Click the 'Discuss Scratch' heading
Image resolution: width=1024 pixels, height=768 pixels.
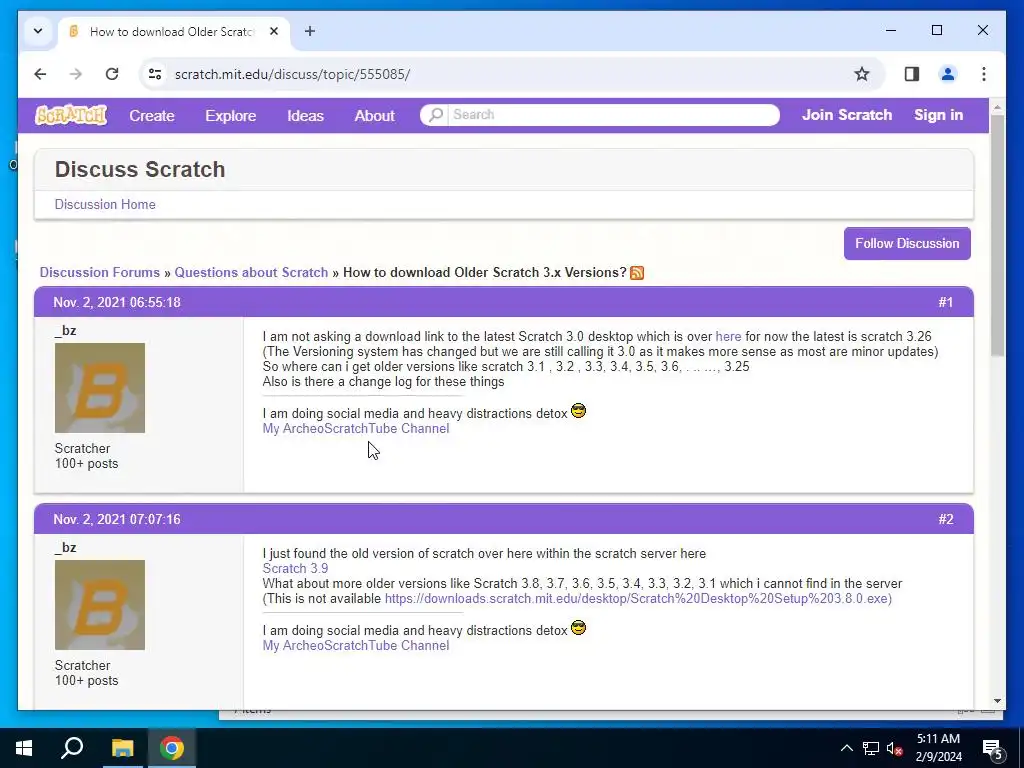pyautogui.click(x=140, y=169)
